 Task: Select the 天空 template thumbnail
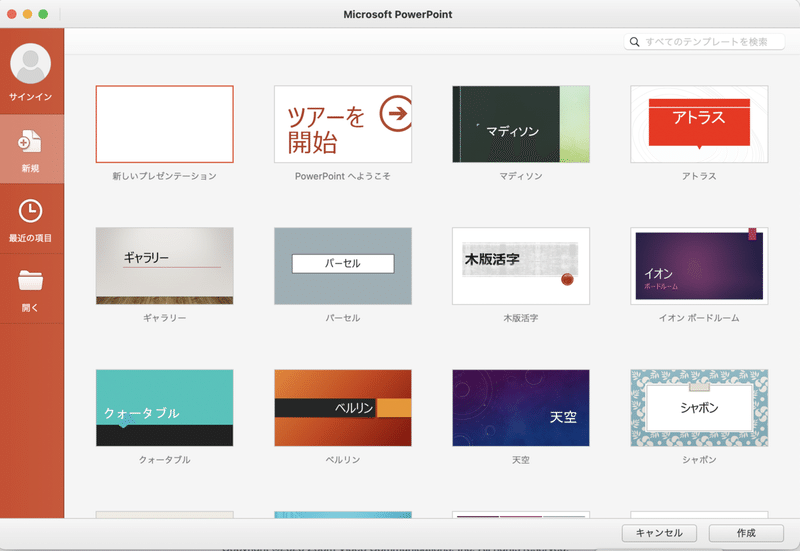tap(521, 408)
